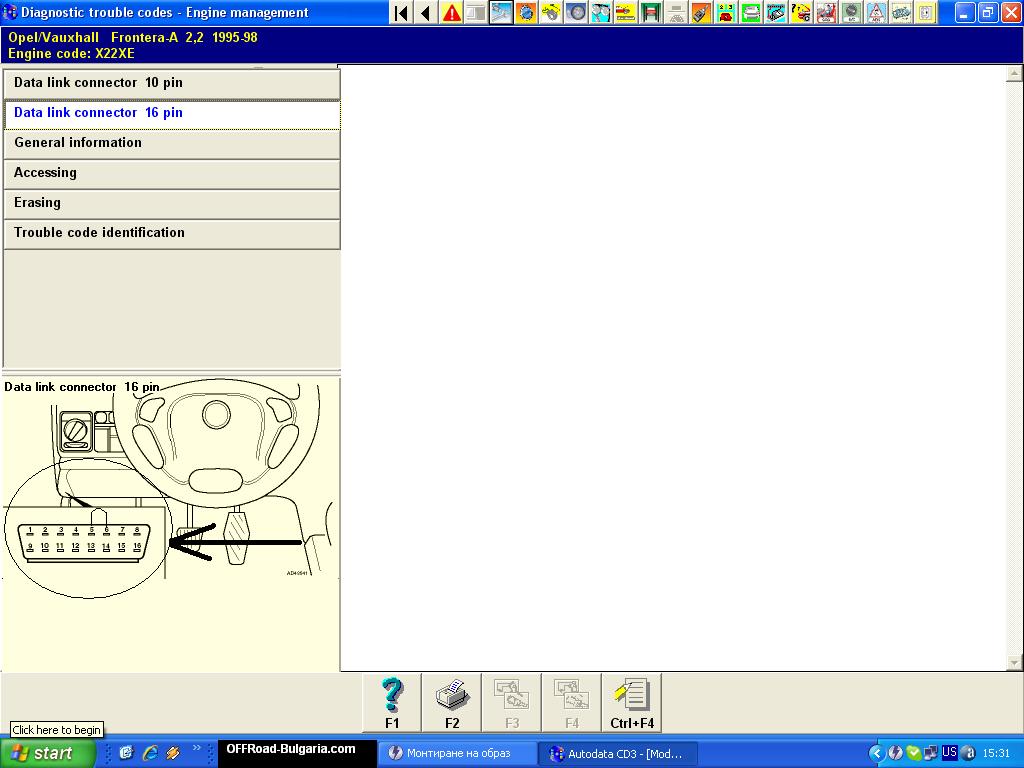Click the black back arrow toolbar icon
The image size is (1024, 768).
pos(426,12)
